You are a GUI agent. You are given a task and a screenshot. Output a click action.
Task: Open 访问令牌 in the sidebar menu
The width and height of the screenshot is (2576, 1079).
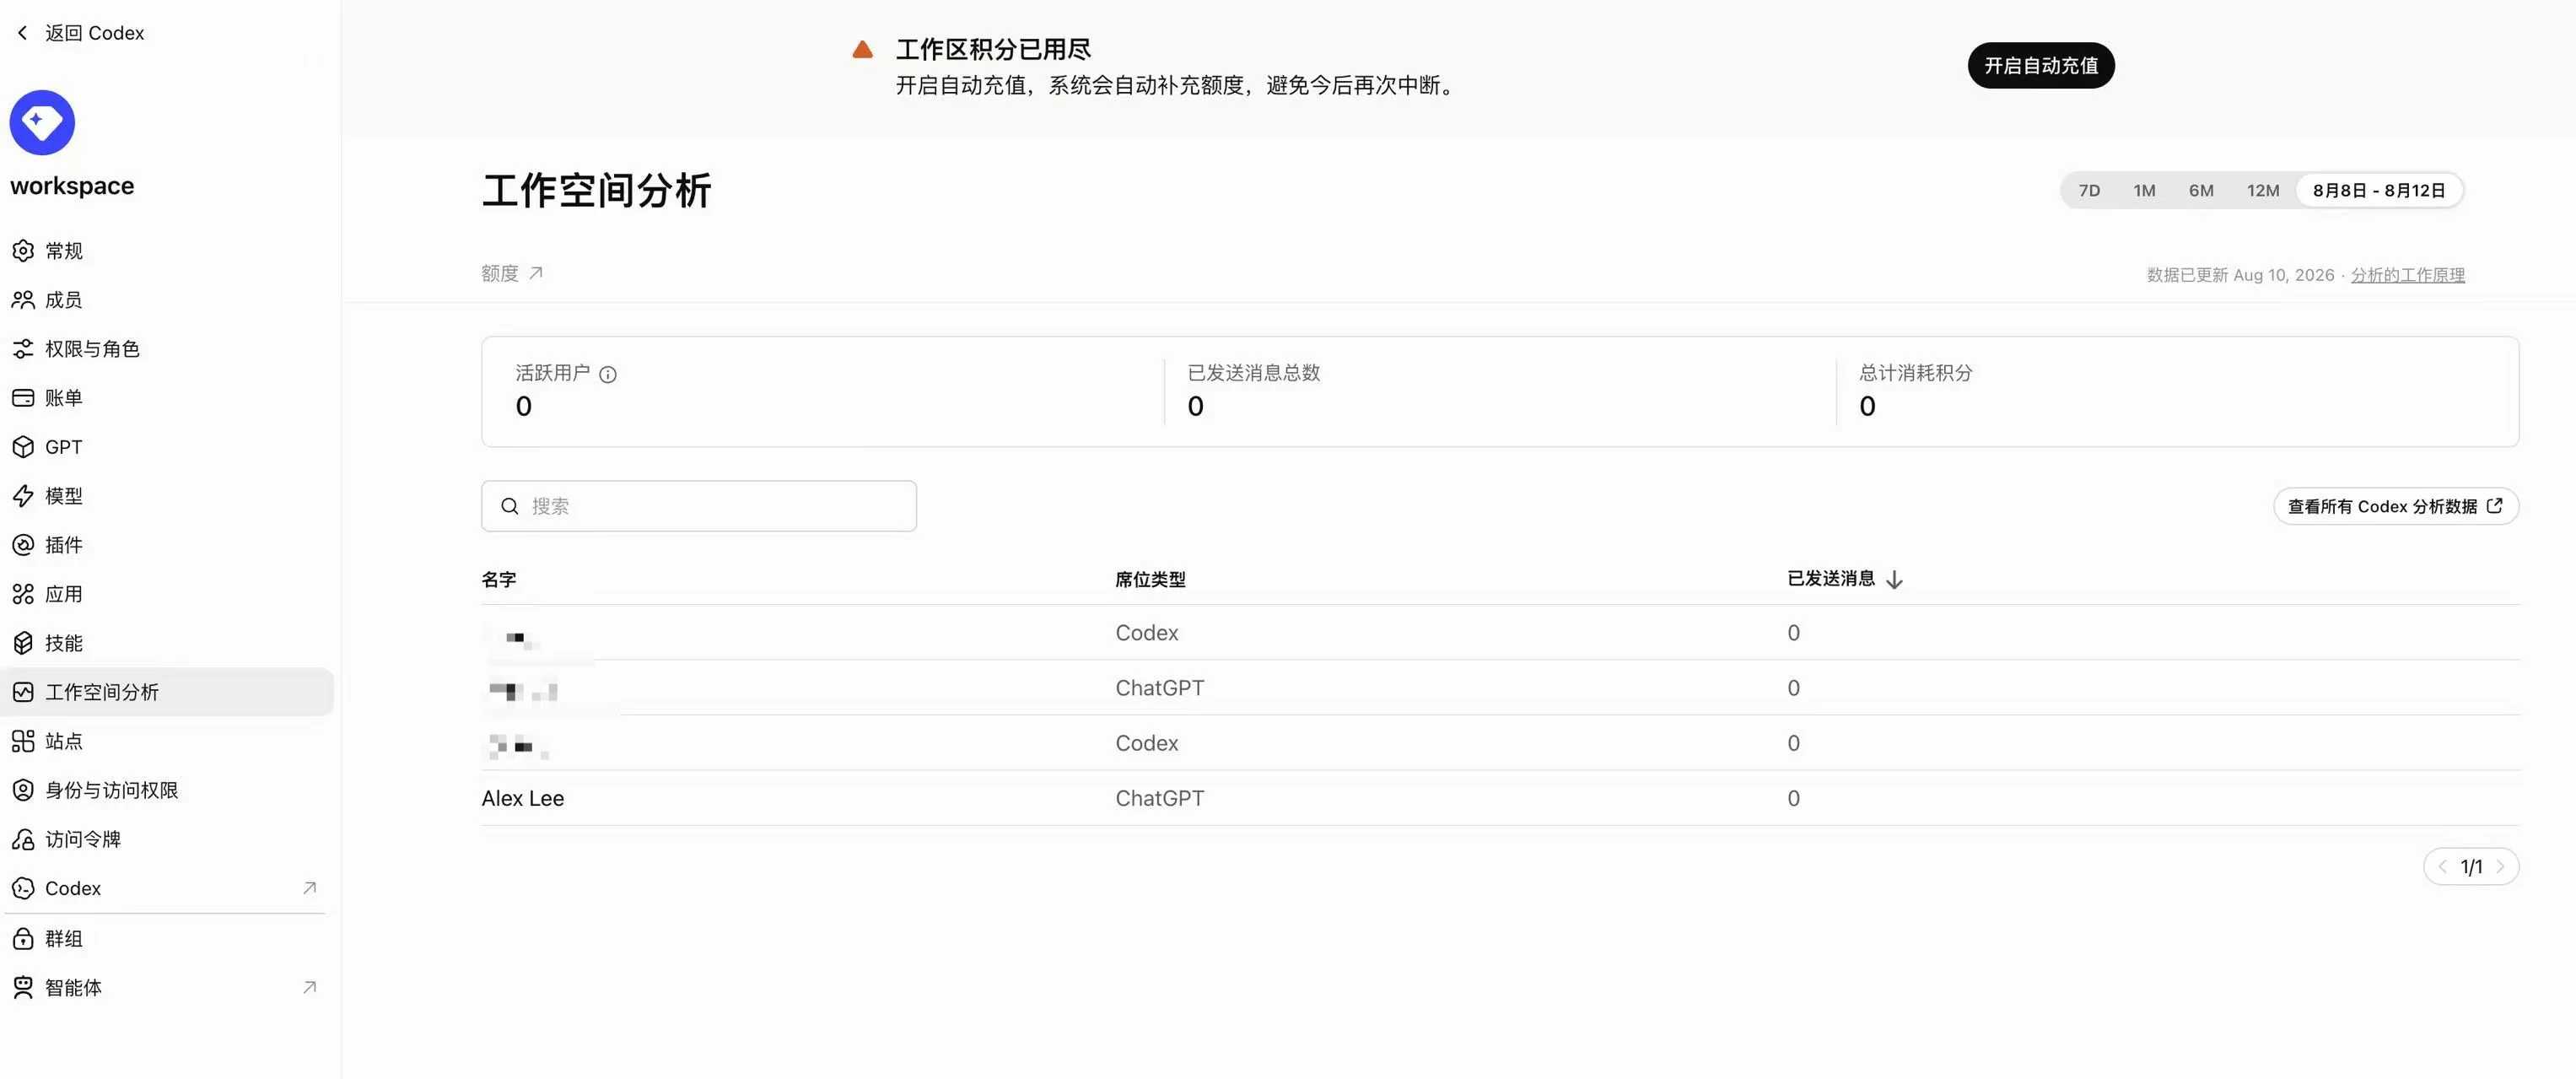point(167,839)
